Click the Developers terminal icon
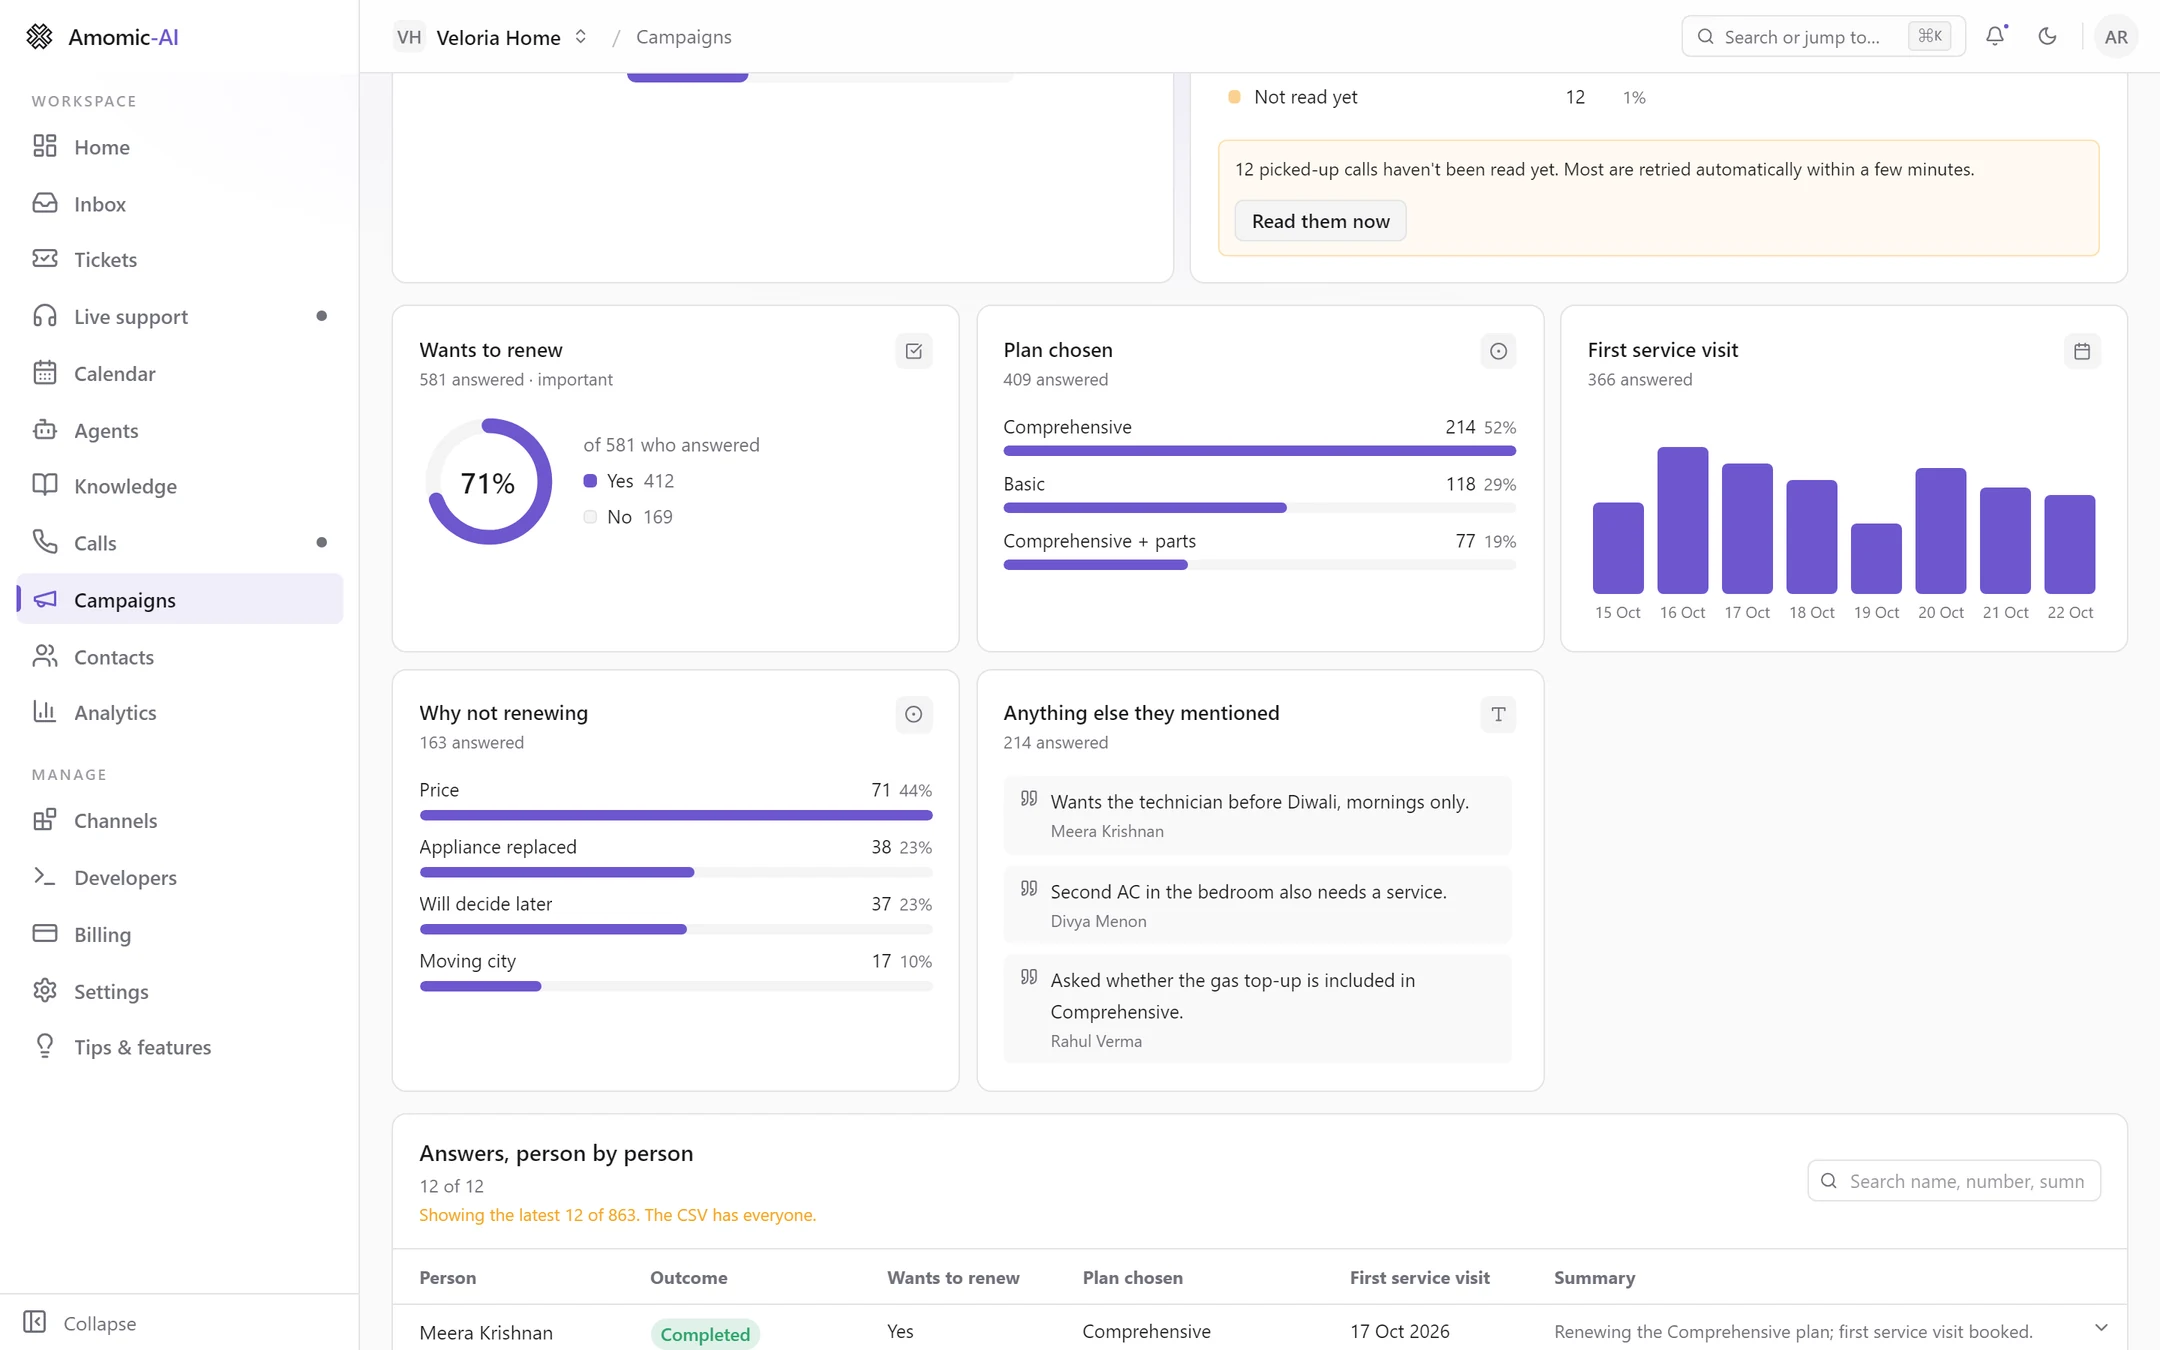 coord(45,877)
